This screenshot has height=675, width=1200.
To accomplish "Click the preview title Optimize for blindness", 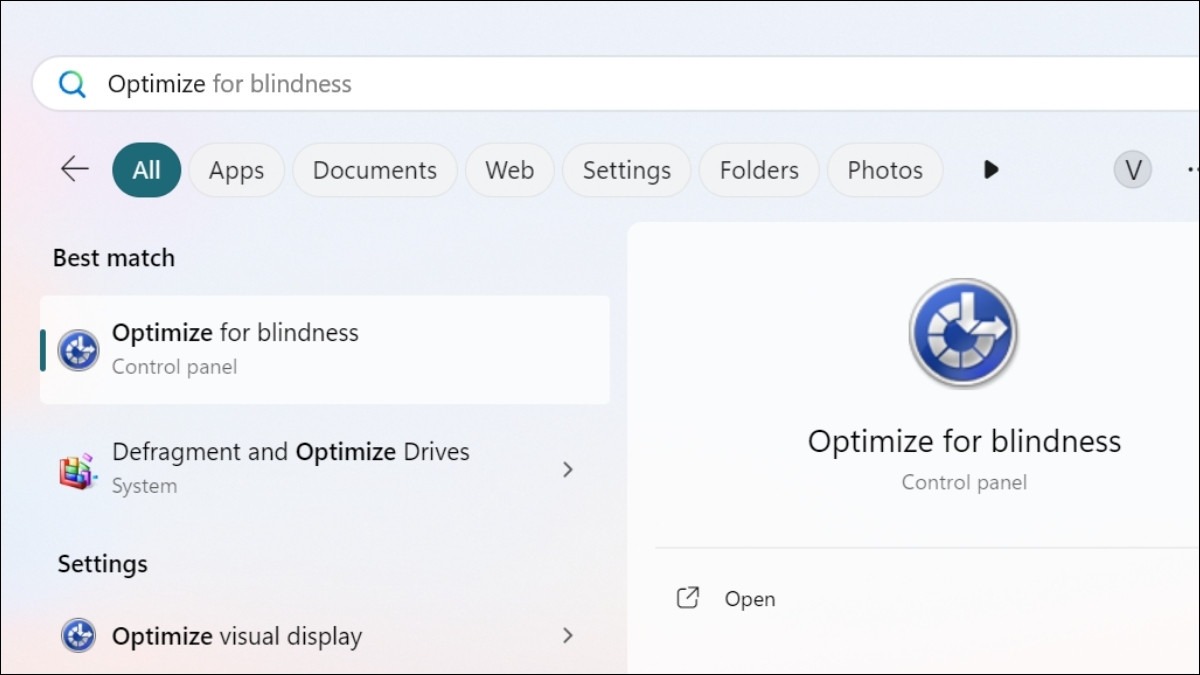I will tap(964, 441).
